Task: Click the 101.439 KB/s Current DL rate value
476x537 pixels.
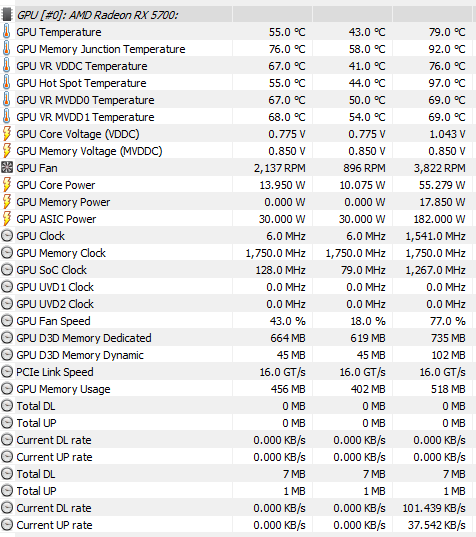Action: tap(434, 508)
